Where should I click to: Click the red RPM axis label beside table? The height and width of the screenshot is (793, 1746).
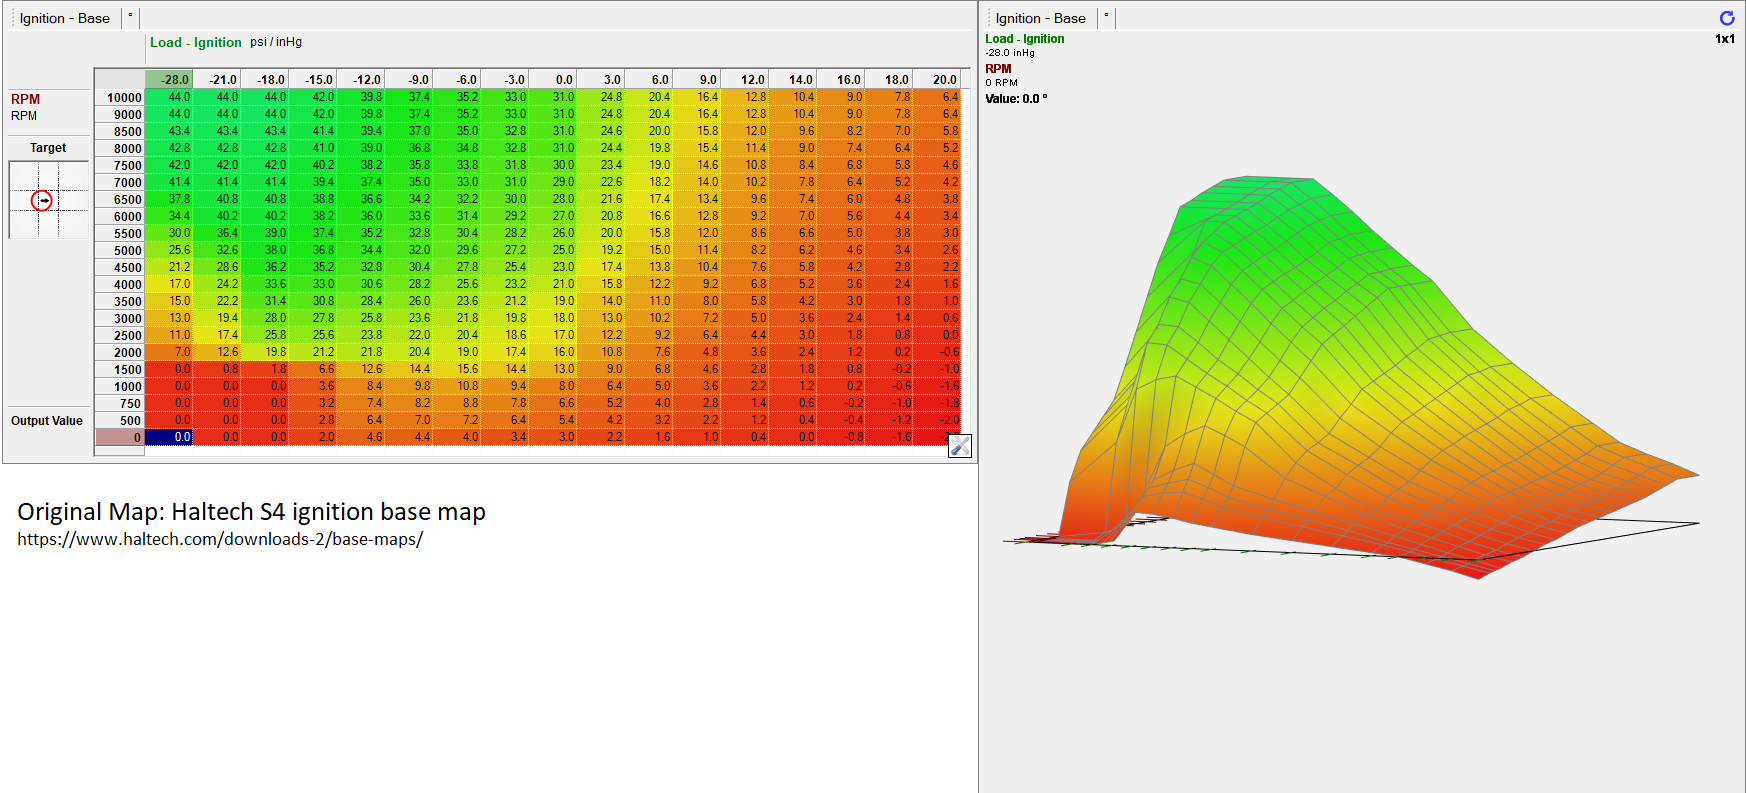click(26, 99)
